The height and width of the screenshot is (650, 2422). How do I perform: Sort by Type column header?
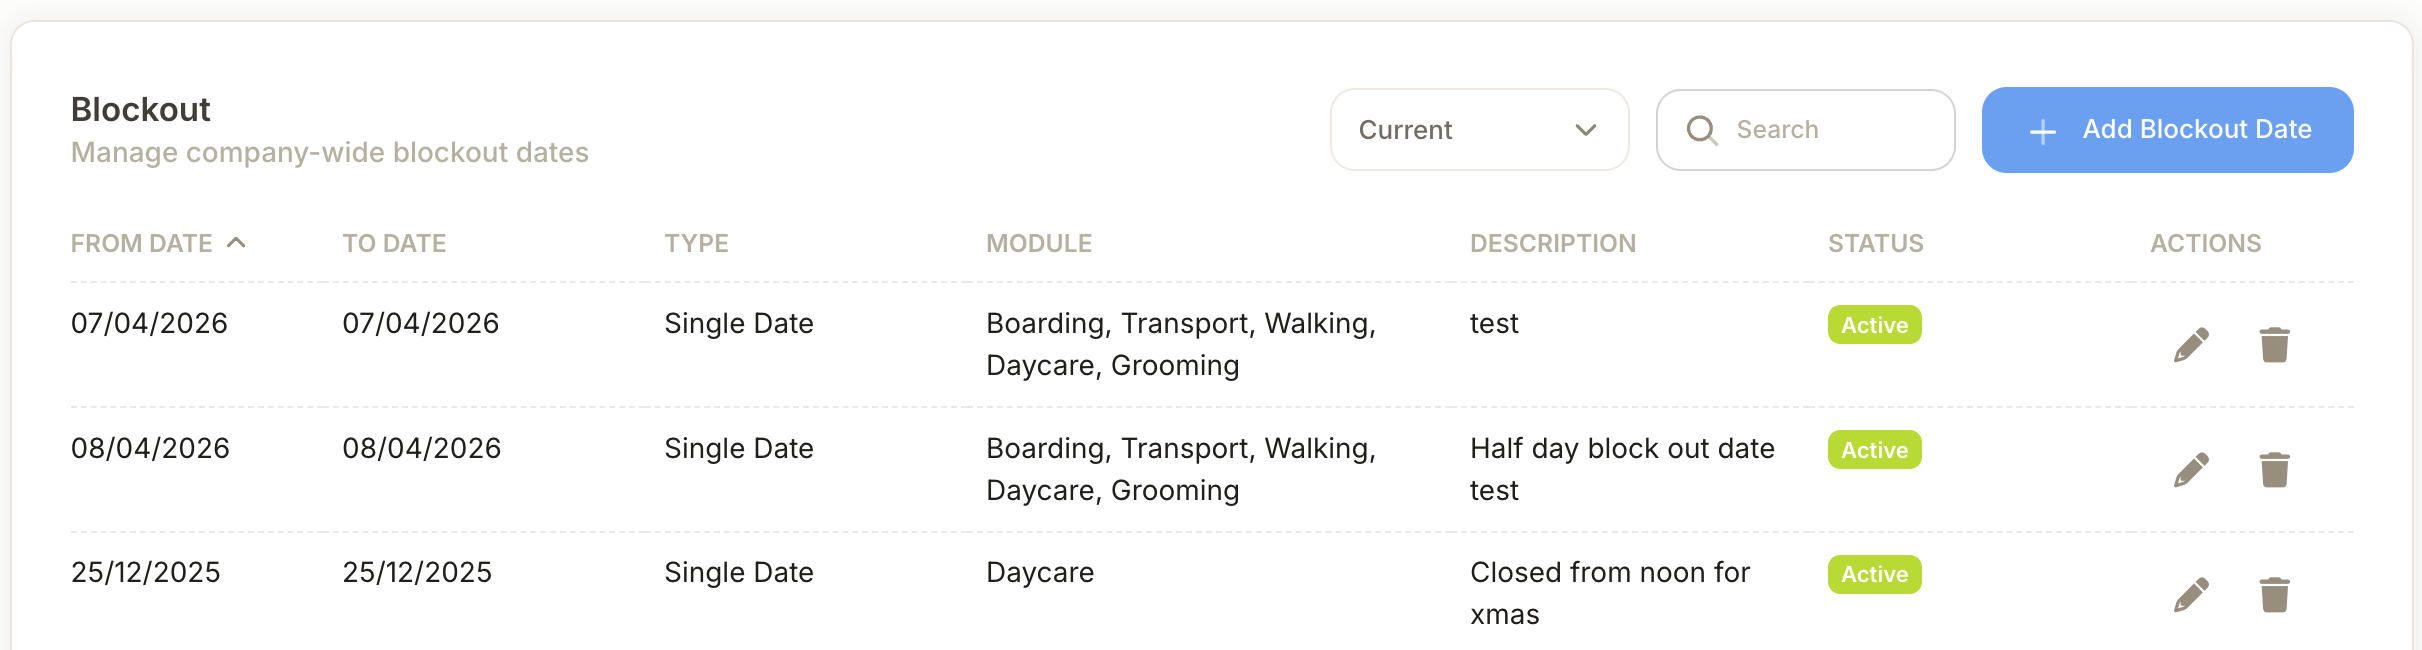[696, 243]
